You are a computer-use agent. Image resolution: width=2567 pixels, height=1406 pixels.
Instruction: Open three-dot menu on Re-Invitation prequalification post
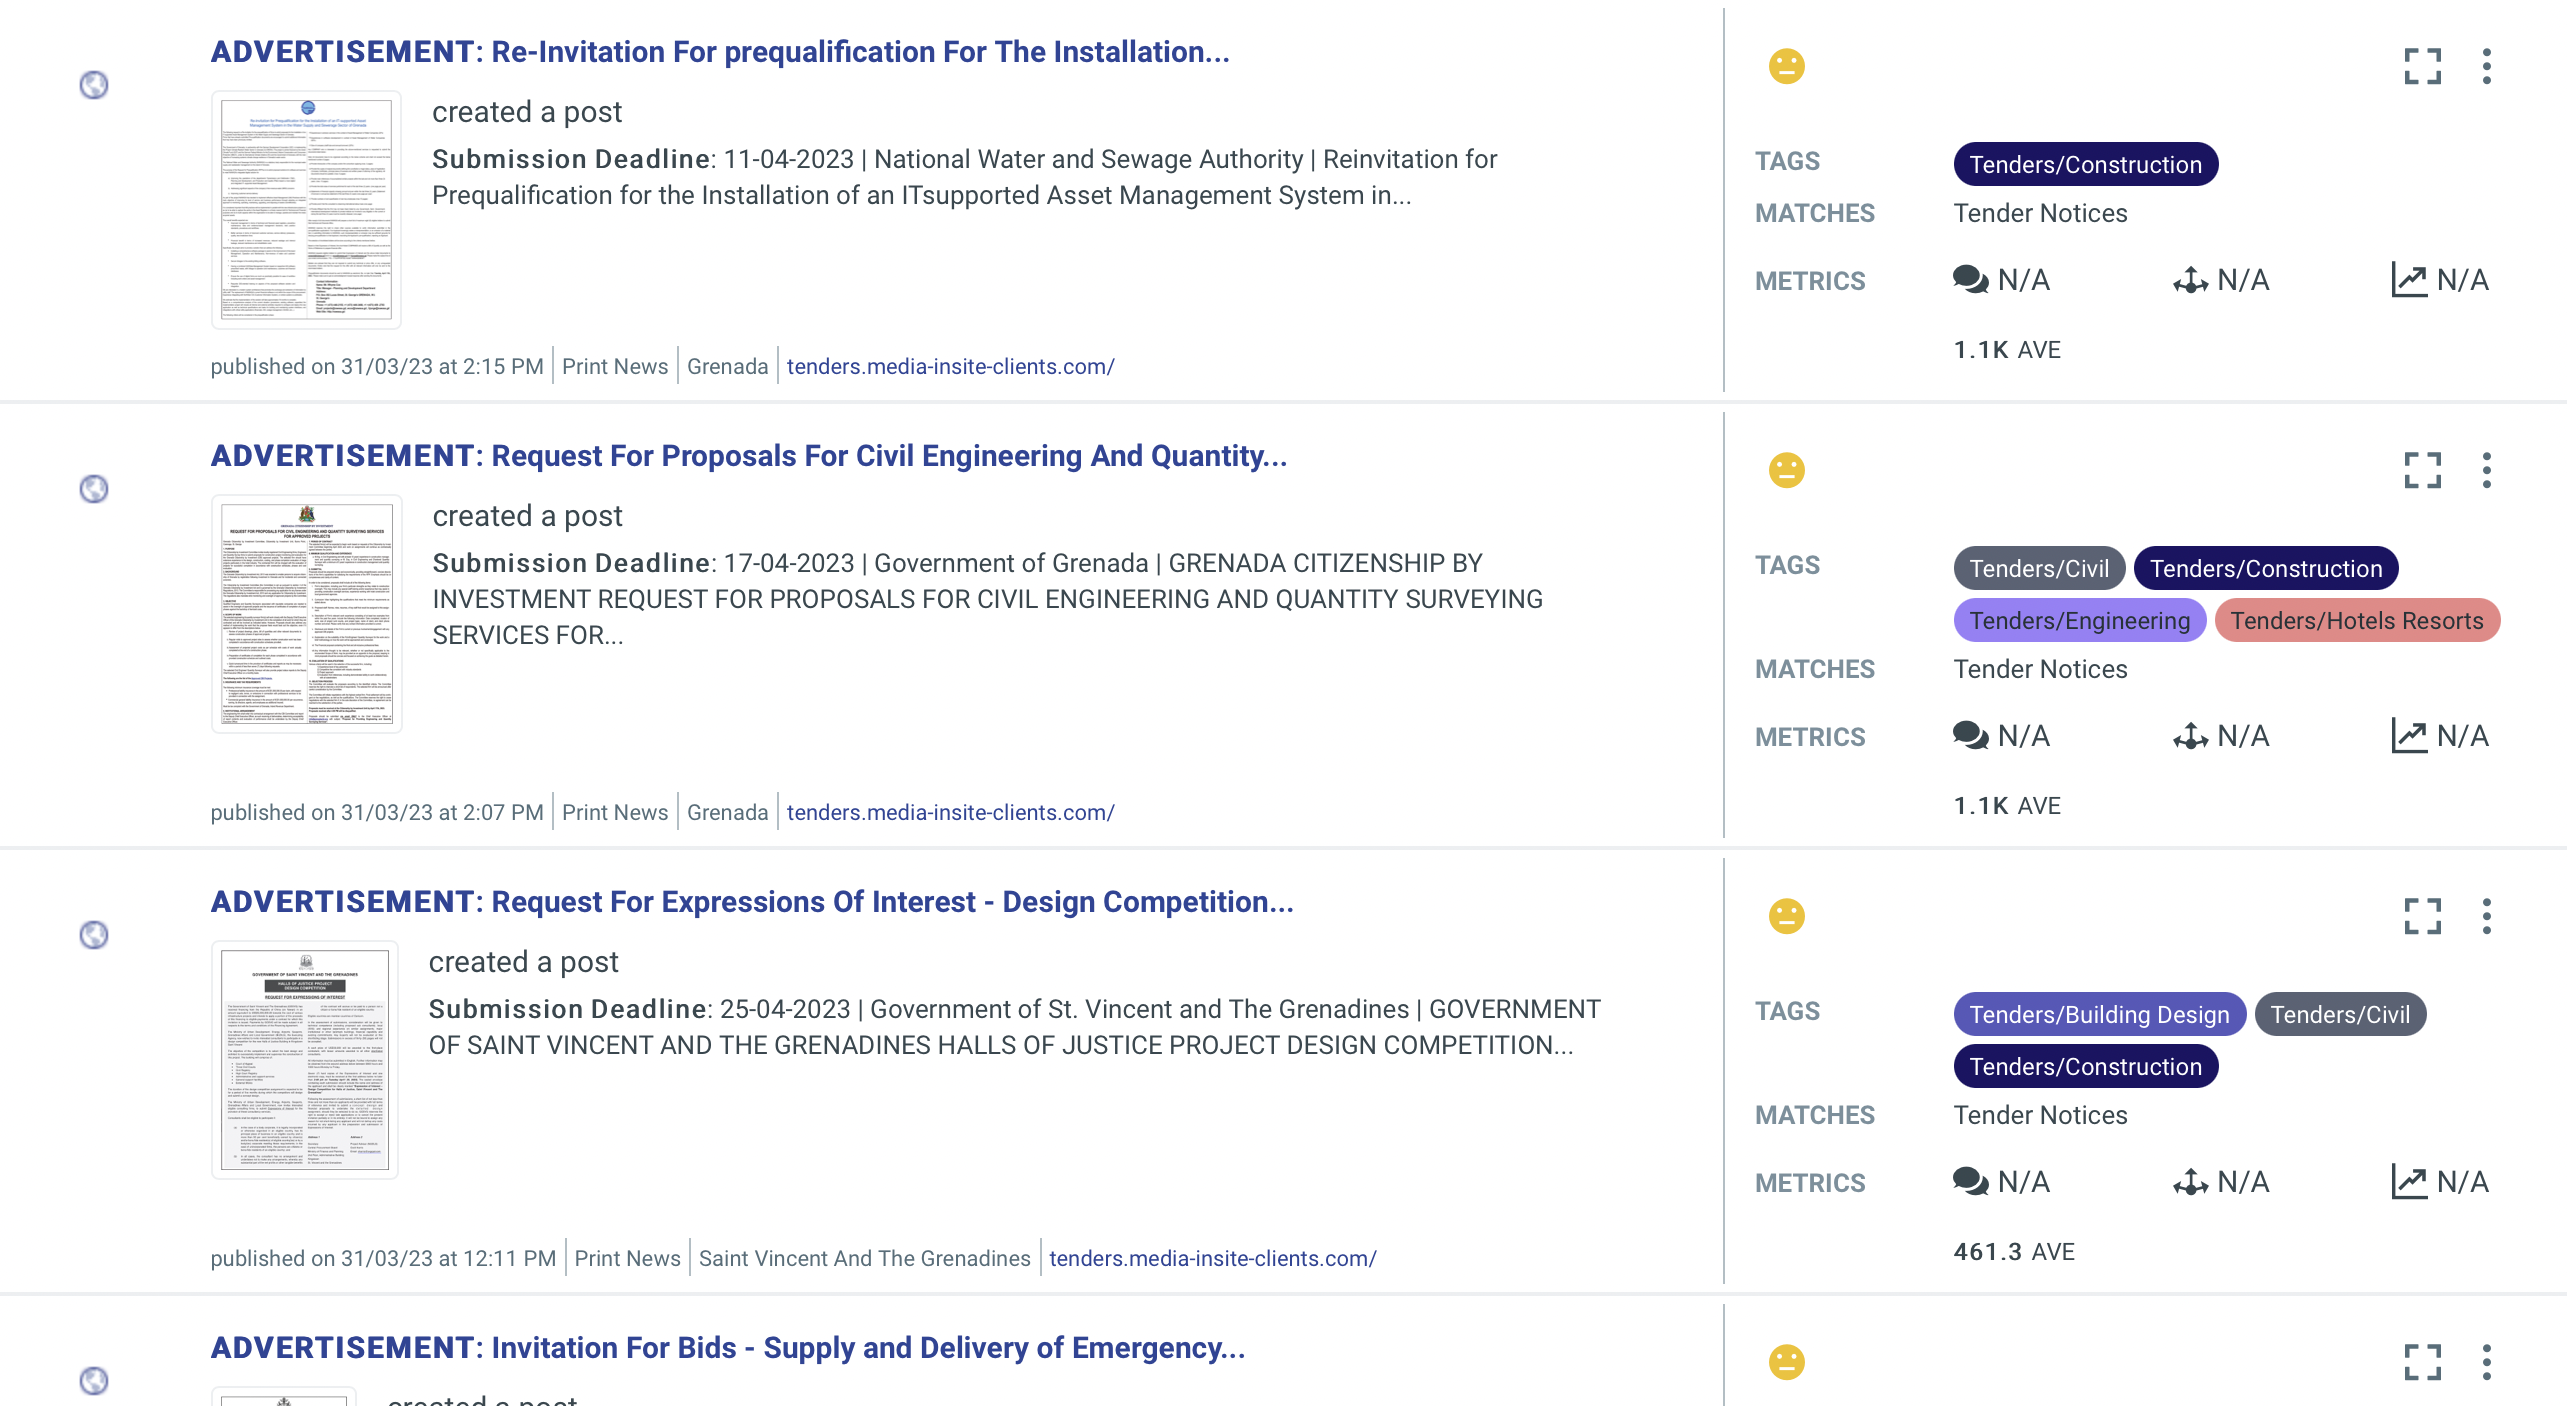pyautogui.click(x=2486, y=67)
